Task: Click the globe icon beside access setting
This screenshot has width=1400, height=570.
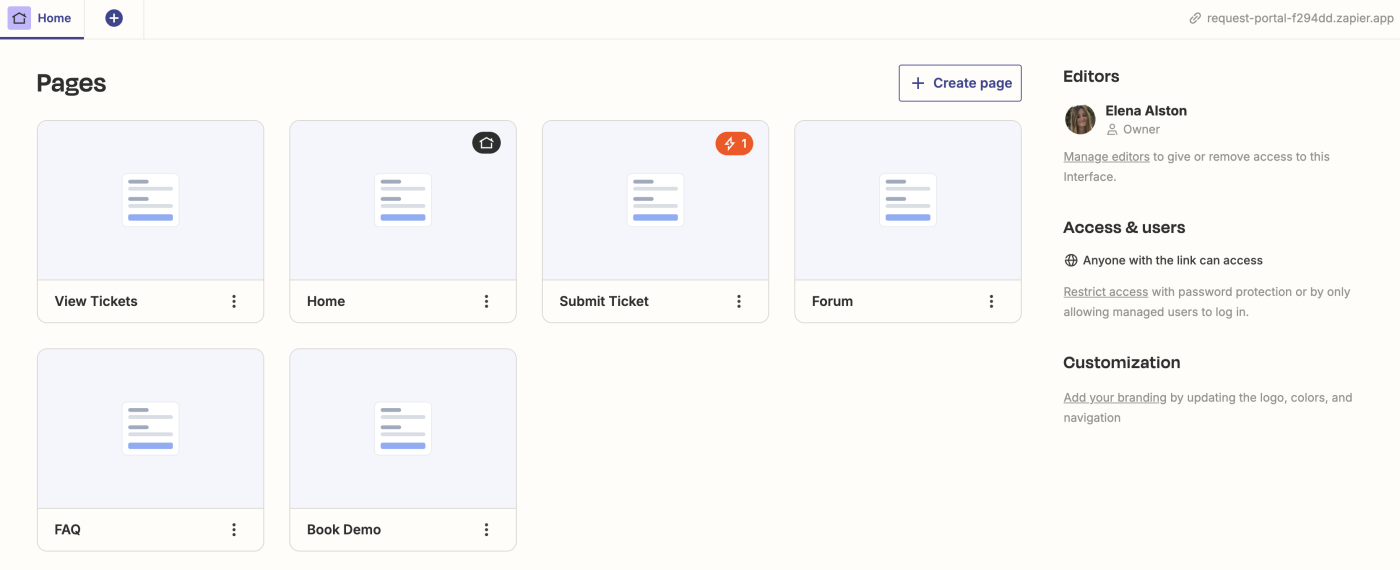Action: (1071, 260)
